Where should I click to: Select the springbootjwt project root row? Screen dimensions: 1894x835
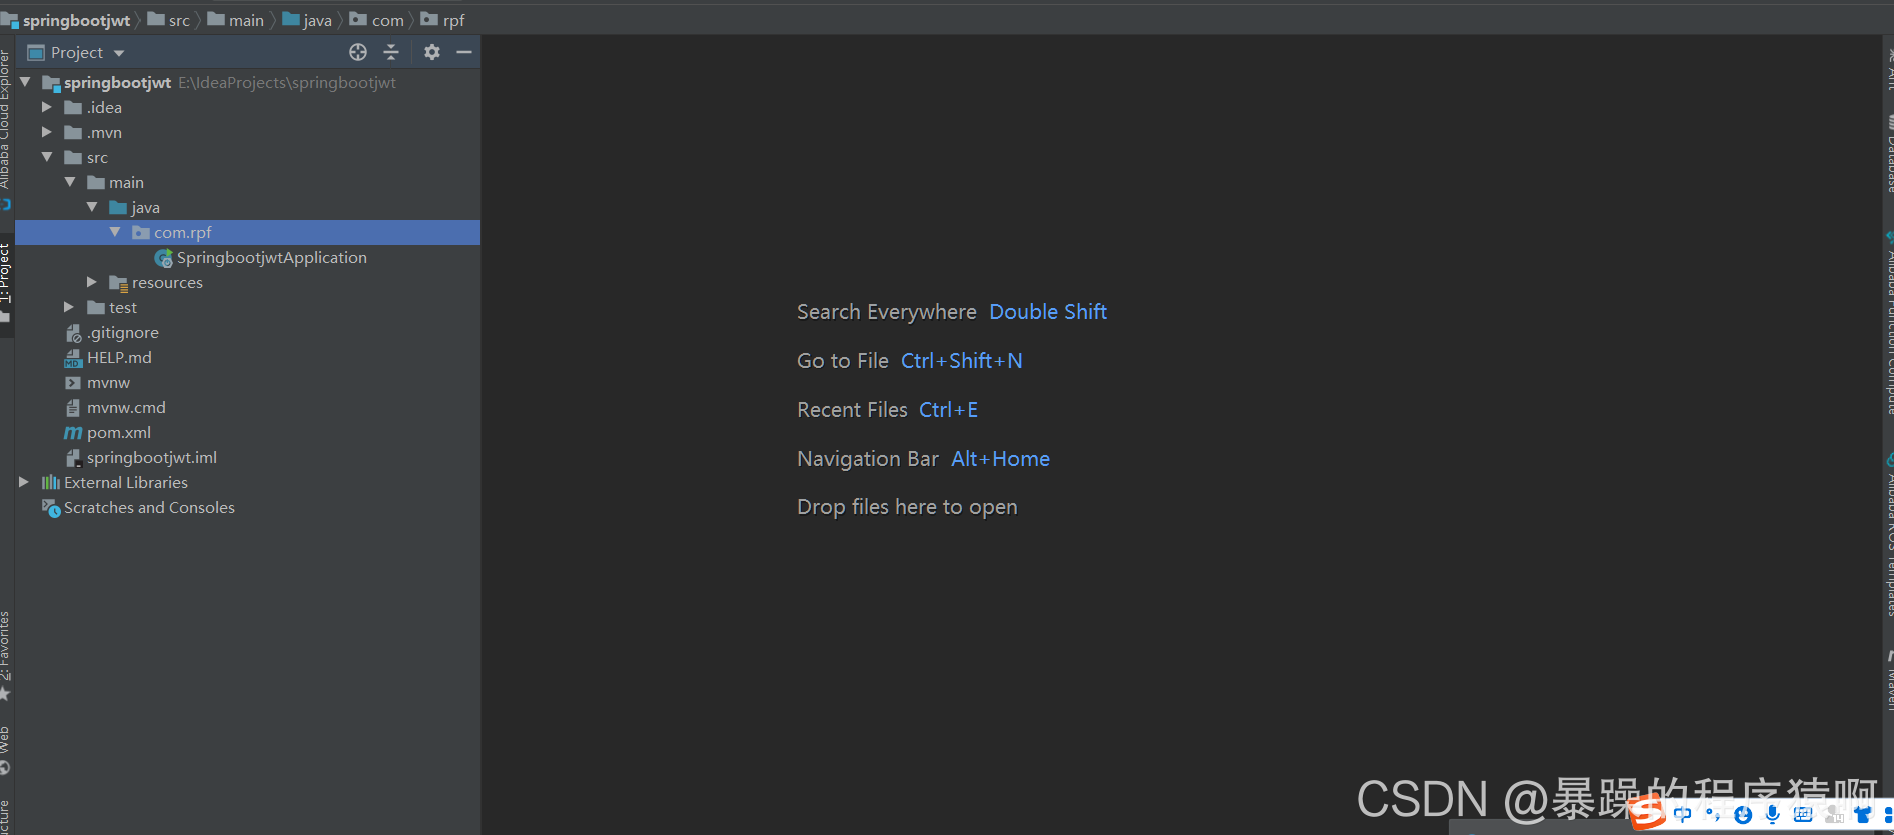pos(248,82)
